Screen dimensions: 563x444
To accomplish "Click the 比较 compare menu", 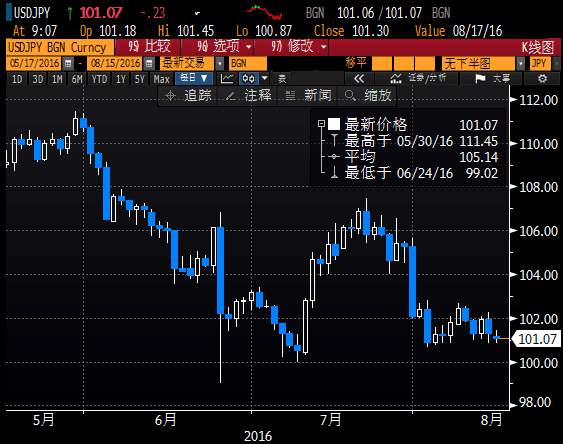I will (149, 47).
